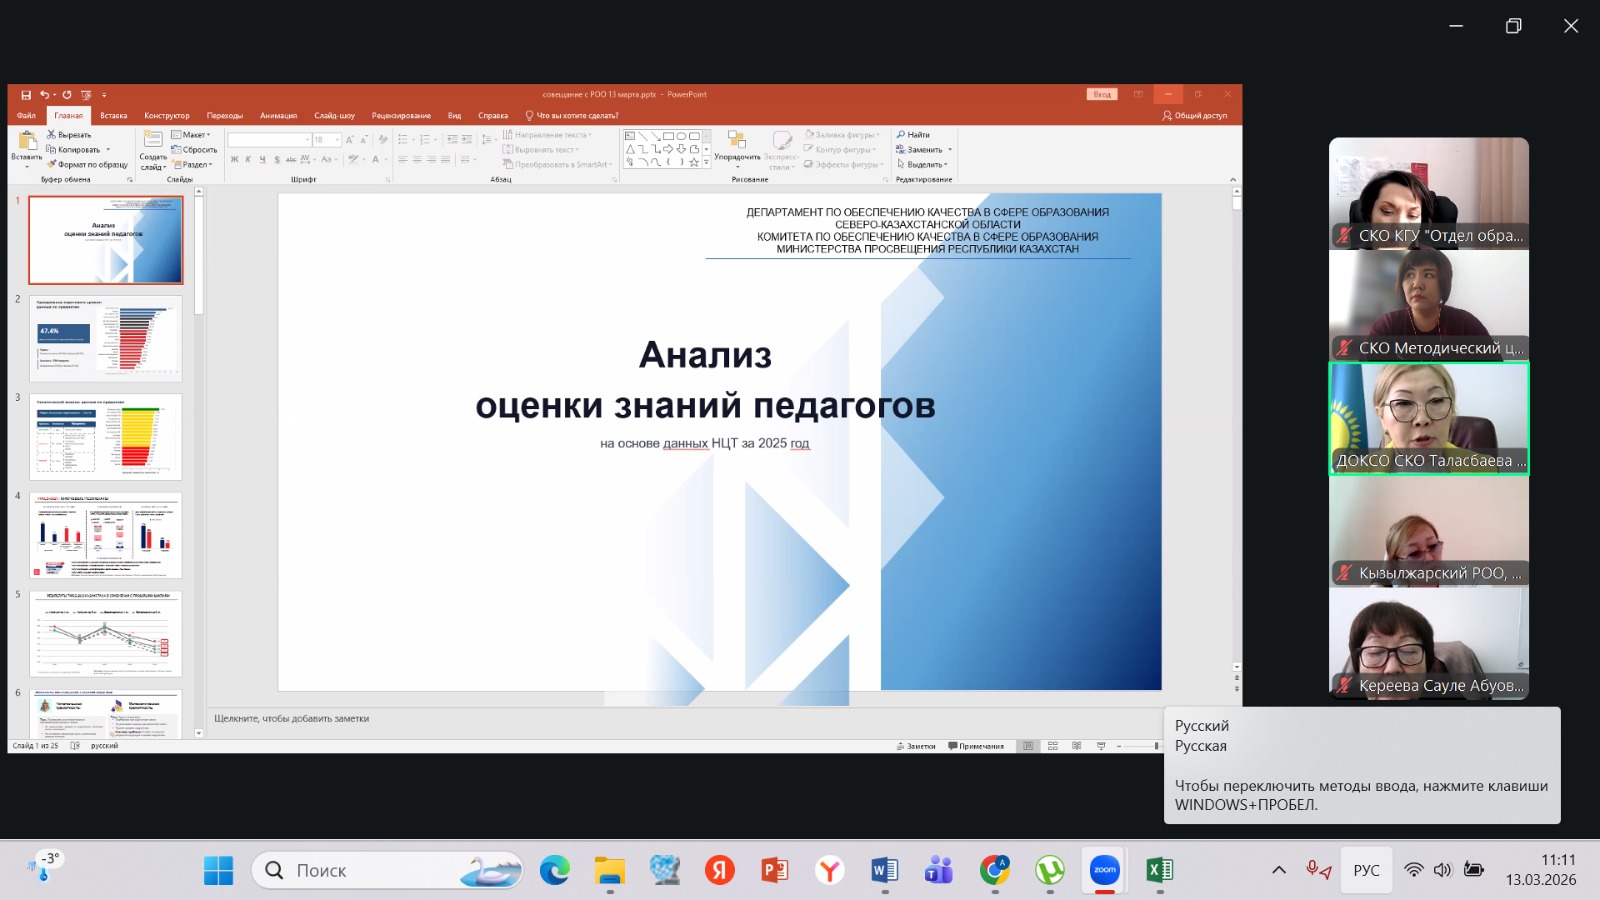Screen dimensions: 1600x900
Task: Open the Анимация ribbon tab
Action: click(281, 114)
